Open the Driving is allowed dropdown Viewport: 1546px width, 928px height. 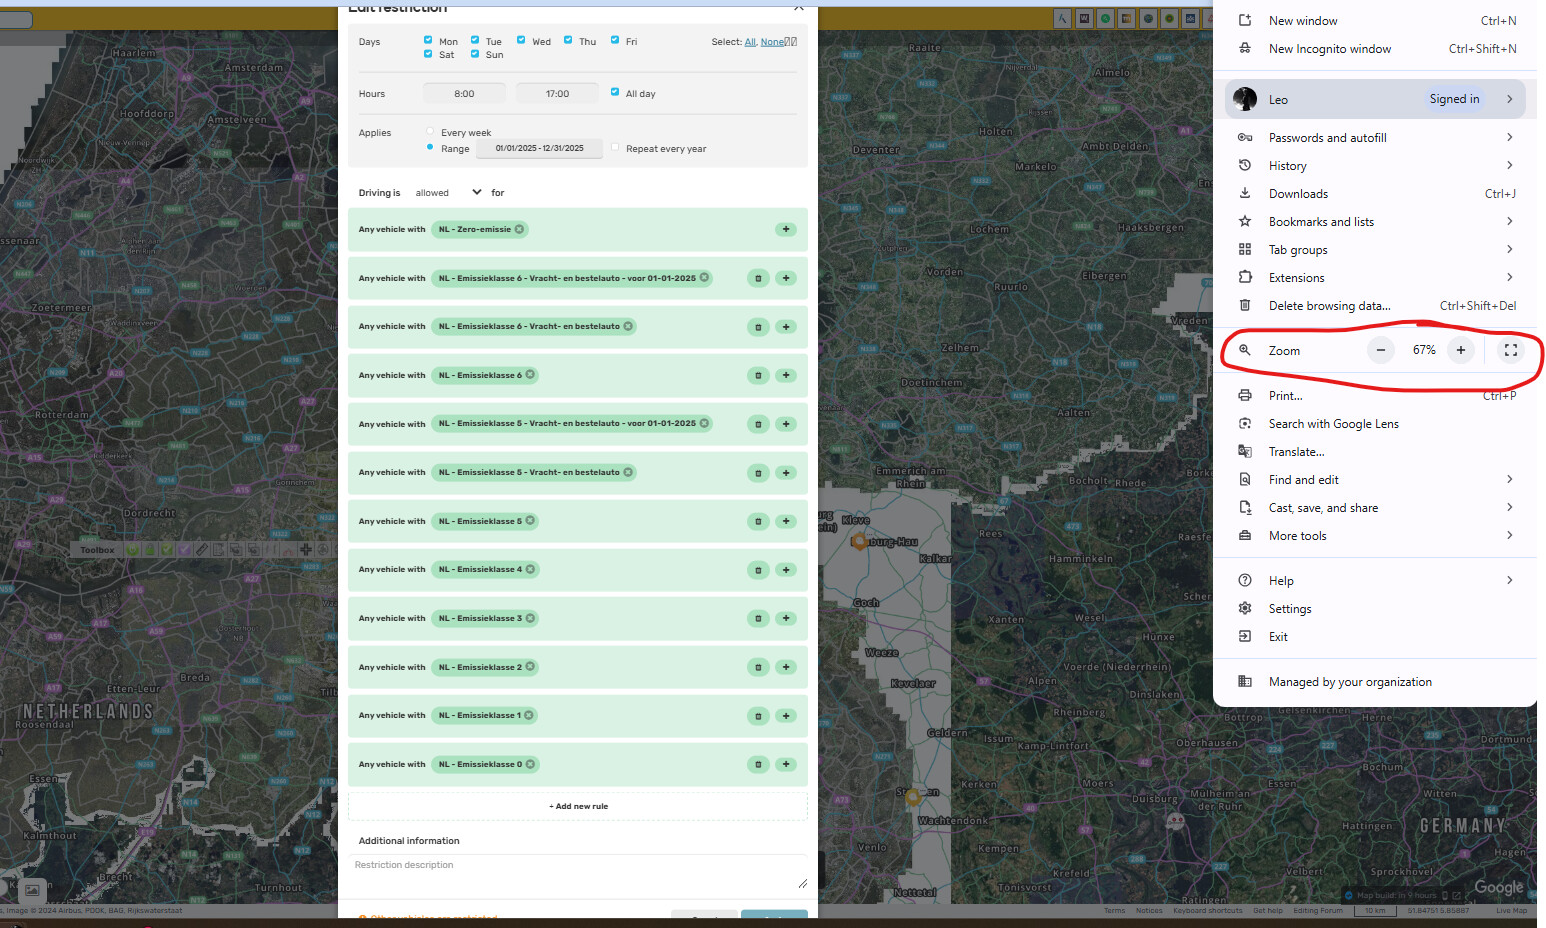448,193
